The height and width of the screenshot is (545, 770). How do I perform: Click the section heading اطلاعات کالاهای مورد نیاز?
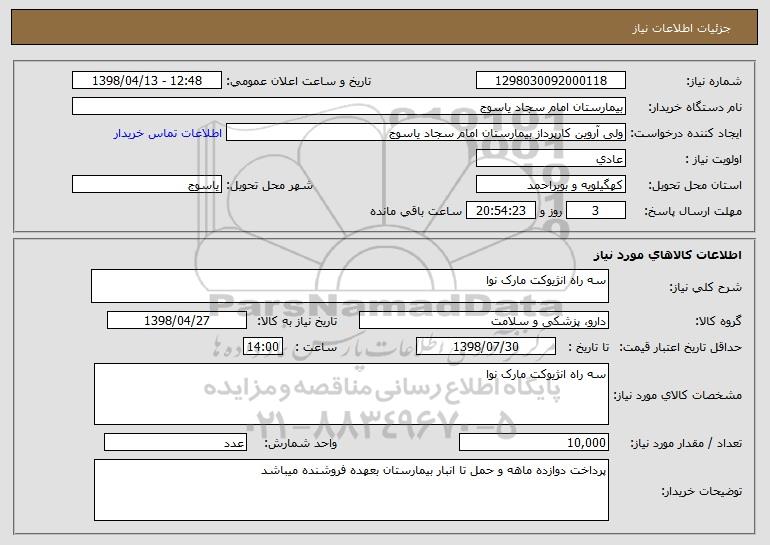[667, 255]
